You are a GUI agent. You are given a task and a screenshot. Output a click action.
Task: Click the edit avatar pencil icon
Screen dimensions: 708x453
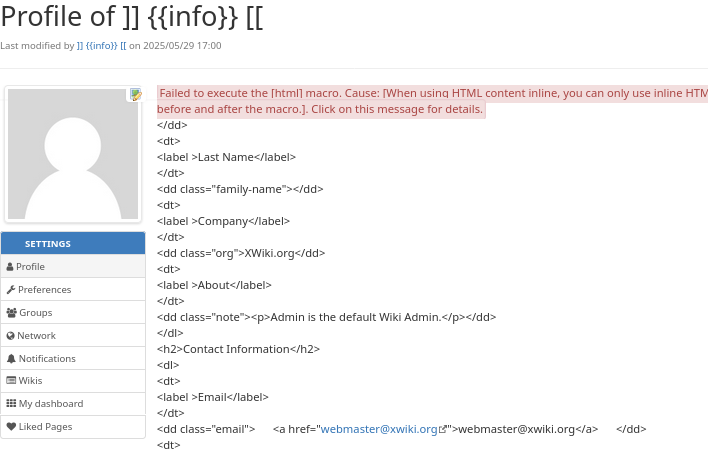[x=135, y=95]
